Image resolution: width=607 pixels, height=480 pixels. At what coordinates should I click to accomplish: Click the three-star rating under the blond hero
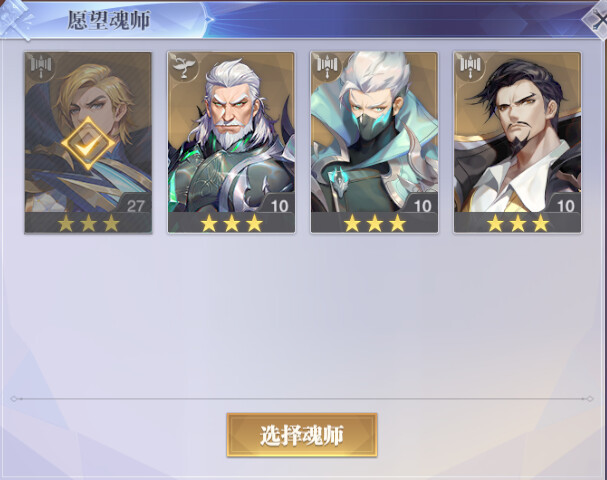tap(88, 223)
